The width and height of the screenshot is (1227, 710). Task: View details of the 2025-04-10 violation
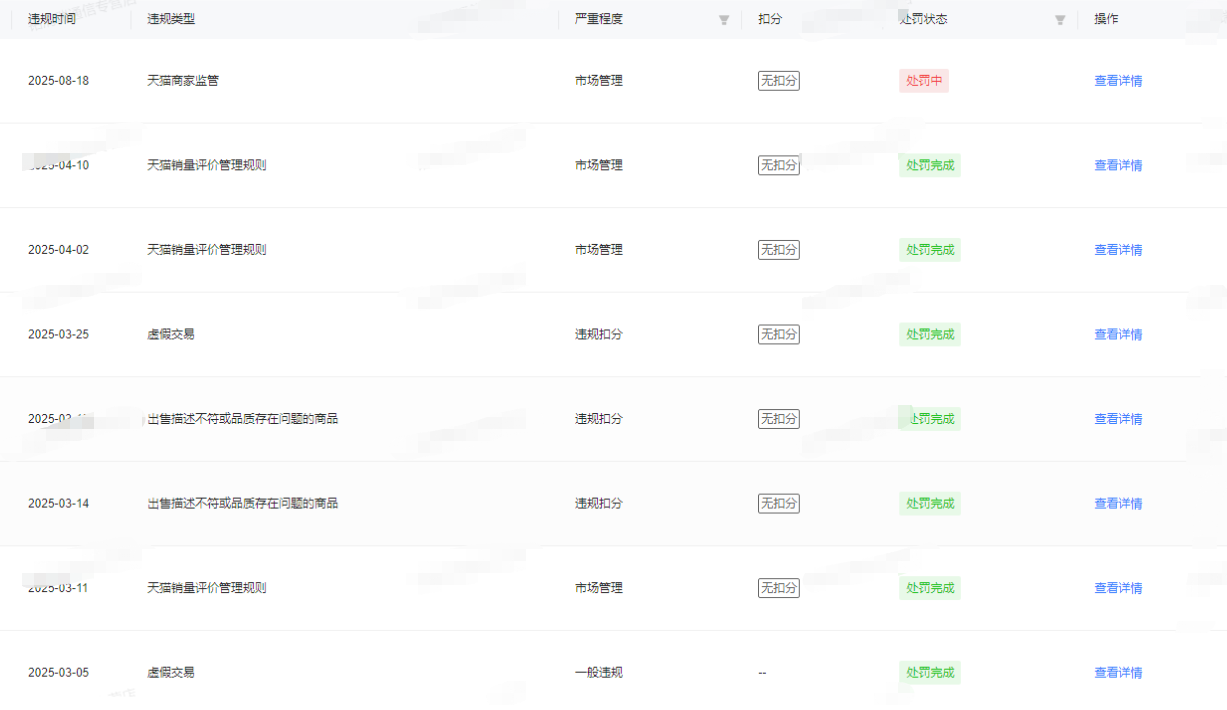pyautogui.click(x=1118, y=166)
